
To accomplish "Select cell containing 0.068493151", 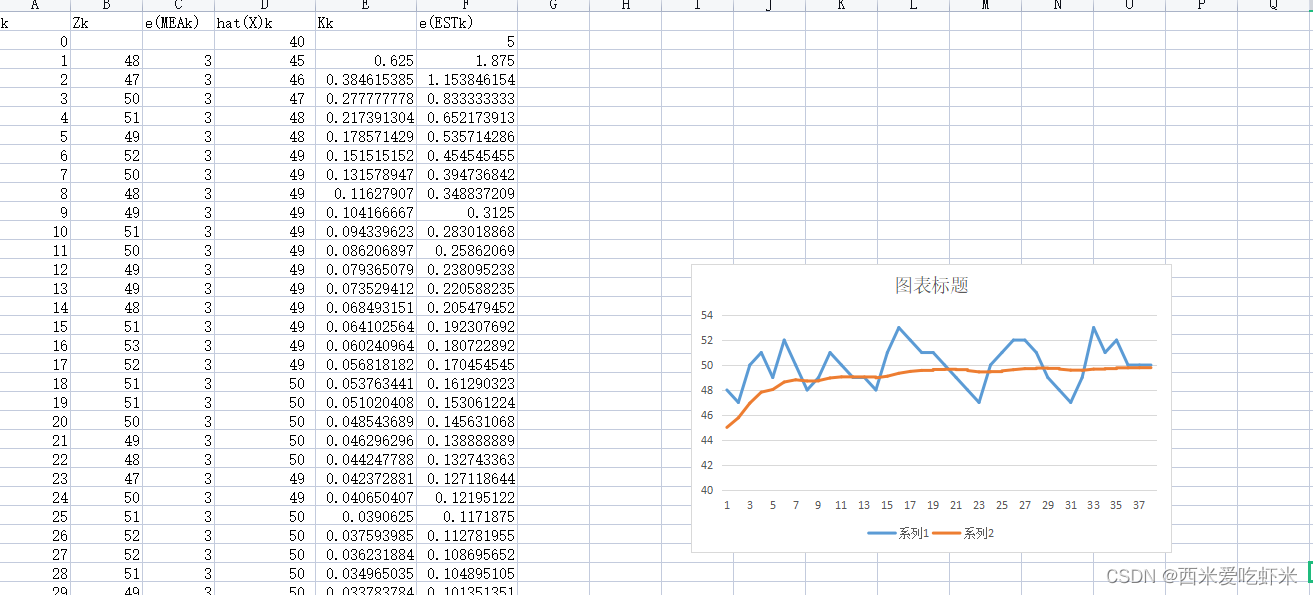I will pos(366,307).
